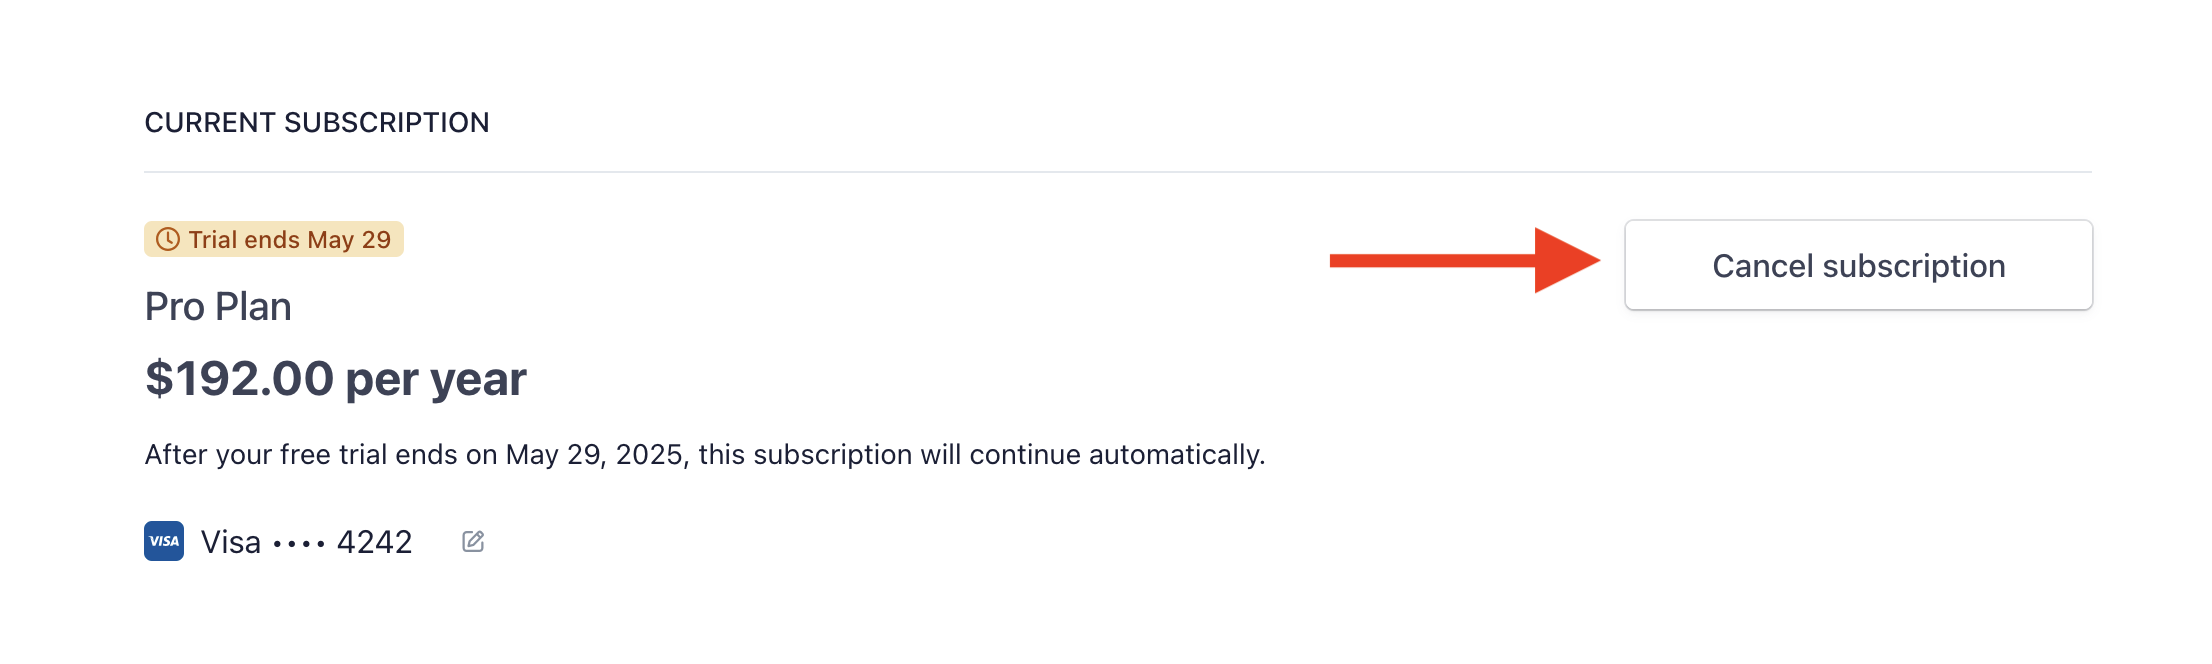Click inside the Cancel subscription outlined box
This screenshot has width=2212, height=664.
pos(1858,265)
